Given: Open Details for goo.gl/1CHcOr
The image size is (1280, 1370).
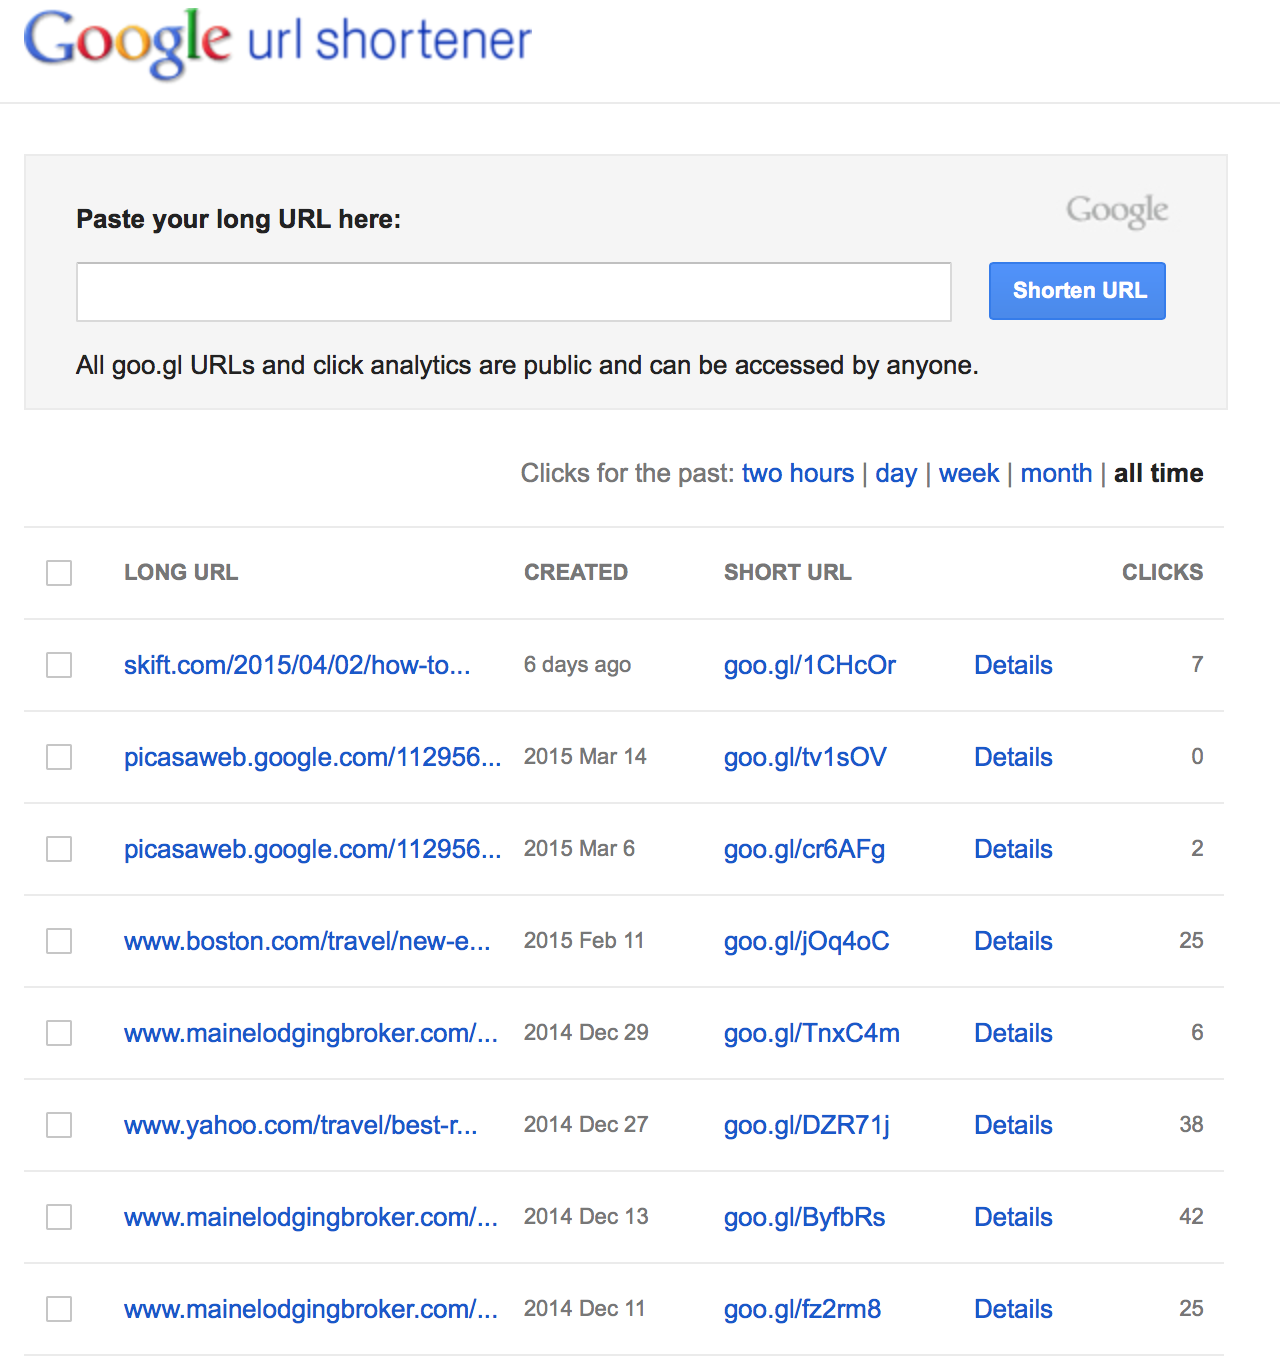Looking at the screenshot, I should (1013, 665).
